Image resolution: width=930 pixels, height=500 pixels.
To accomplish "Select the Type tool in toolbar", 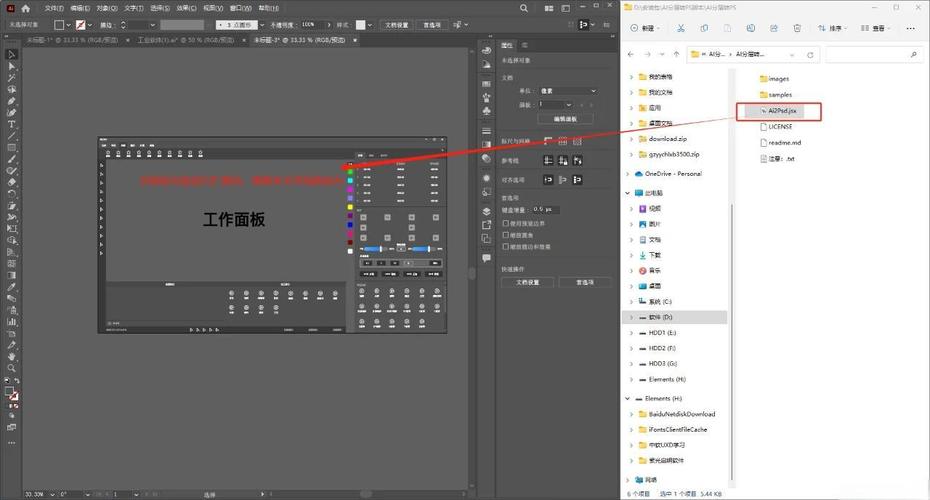I will (x=12, y=124).
